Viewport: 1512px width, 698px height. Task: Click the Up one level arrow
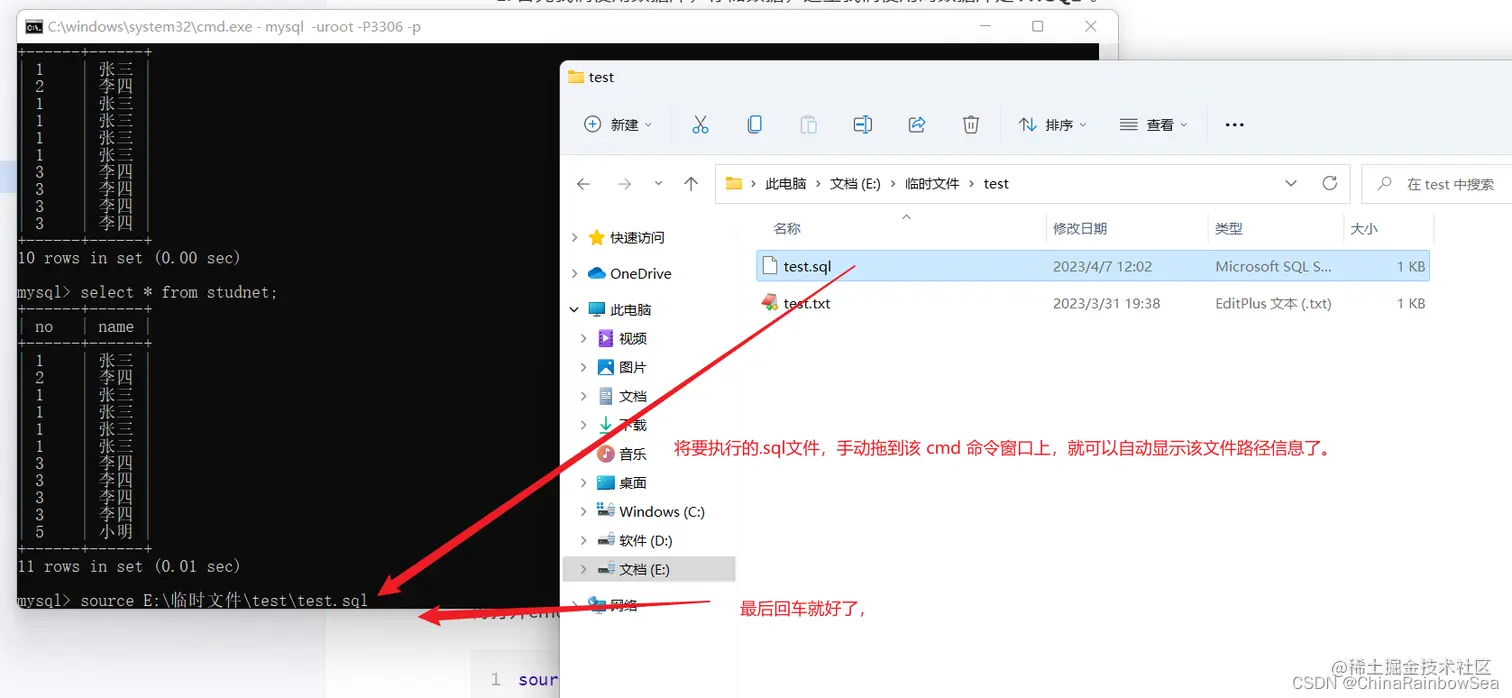tap(689, 183)
